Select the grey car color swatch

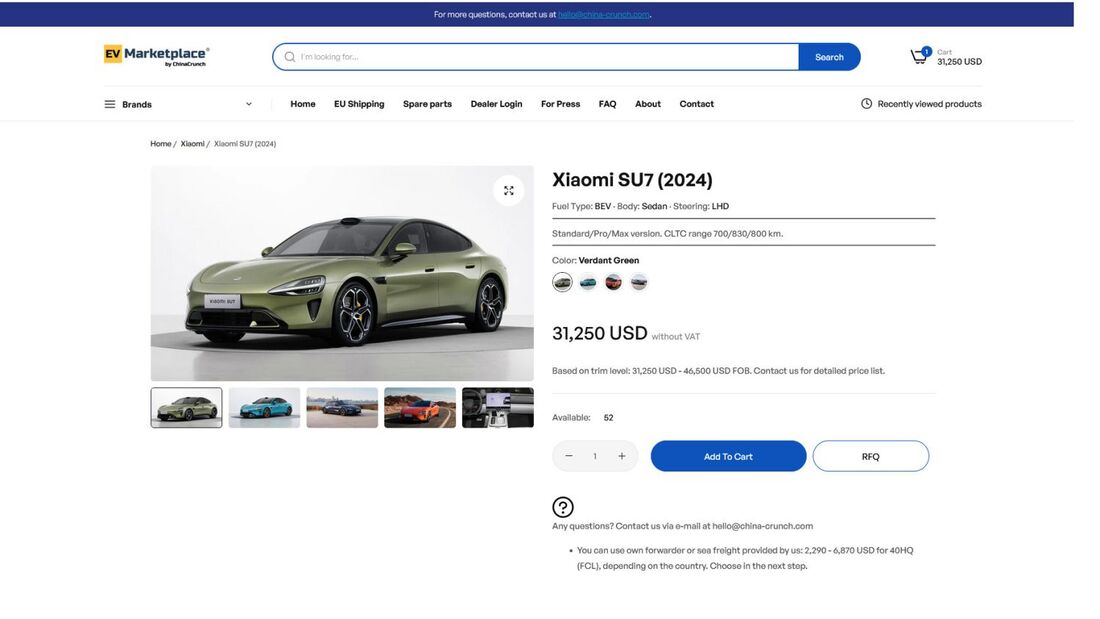(x=638, y=282)
